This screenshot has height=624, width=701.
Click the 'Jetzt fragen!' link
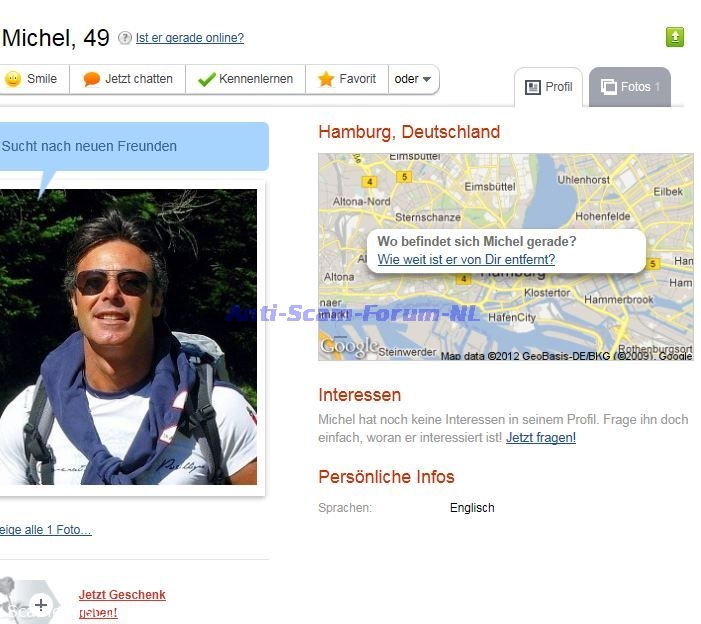(541, 438)
